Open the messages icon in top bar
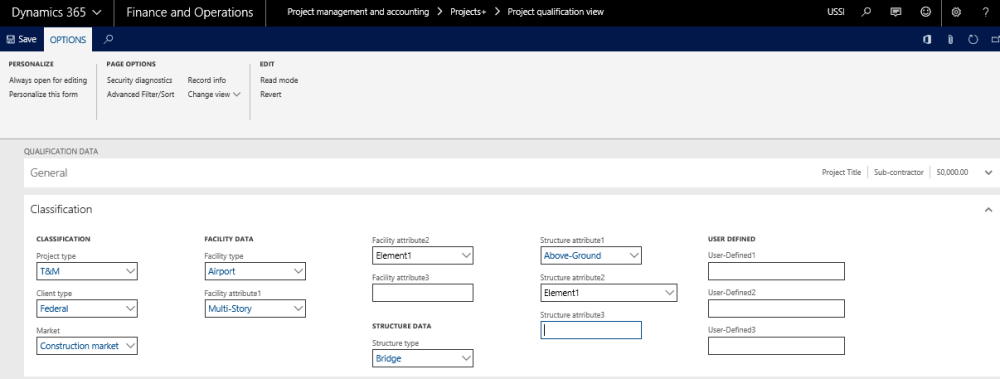Viewport: 1000px width, 379px height. coord(895,12)
